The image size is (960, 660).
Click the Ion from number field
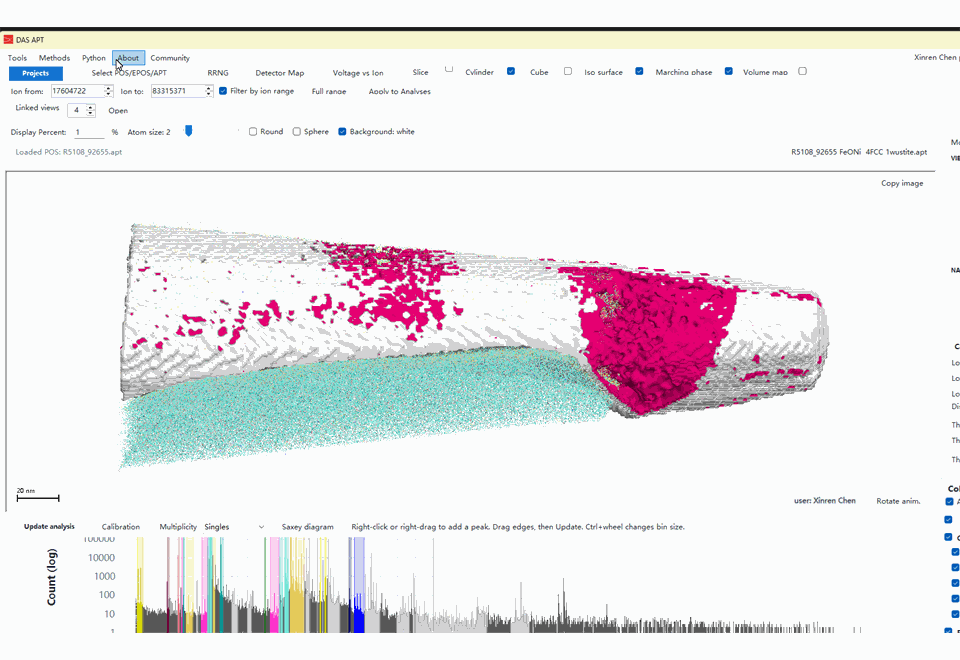78,91
